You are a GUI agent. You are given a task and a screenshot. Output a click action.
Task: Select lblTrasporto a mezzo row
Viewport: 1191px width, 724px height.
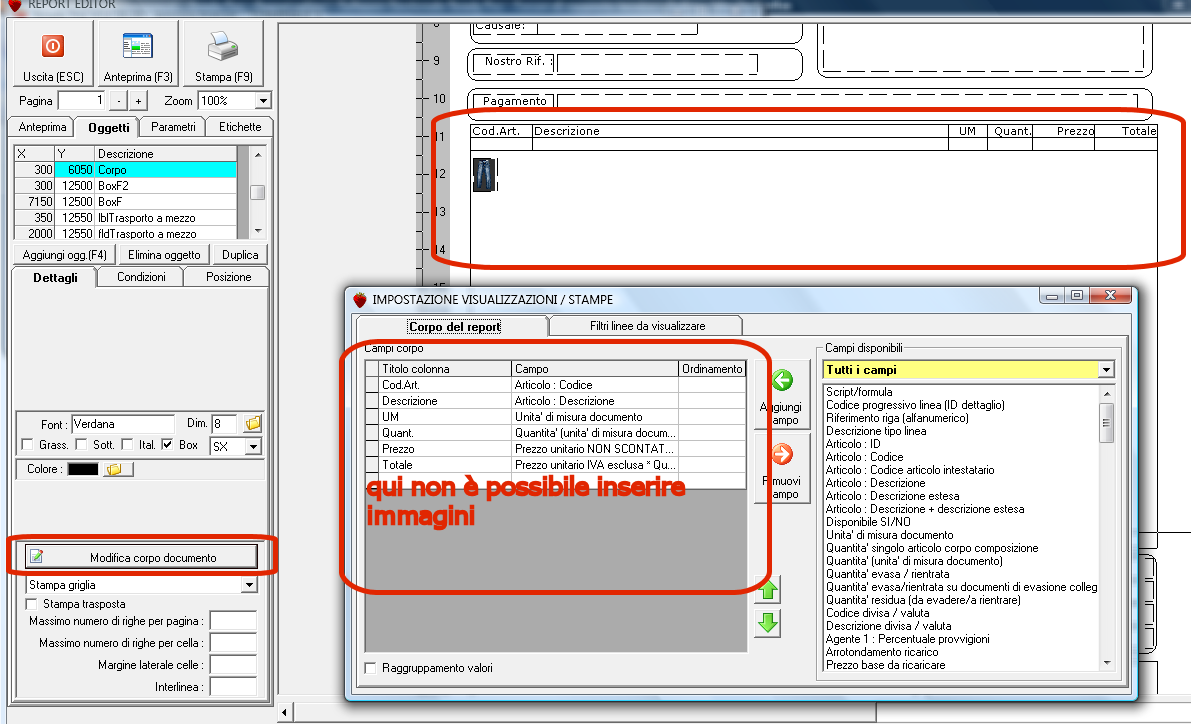coord(125,218)
